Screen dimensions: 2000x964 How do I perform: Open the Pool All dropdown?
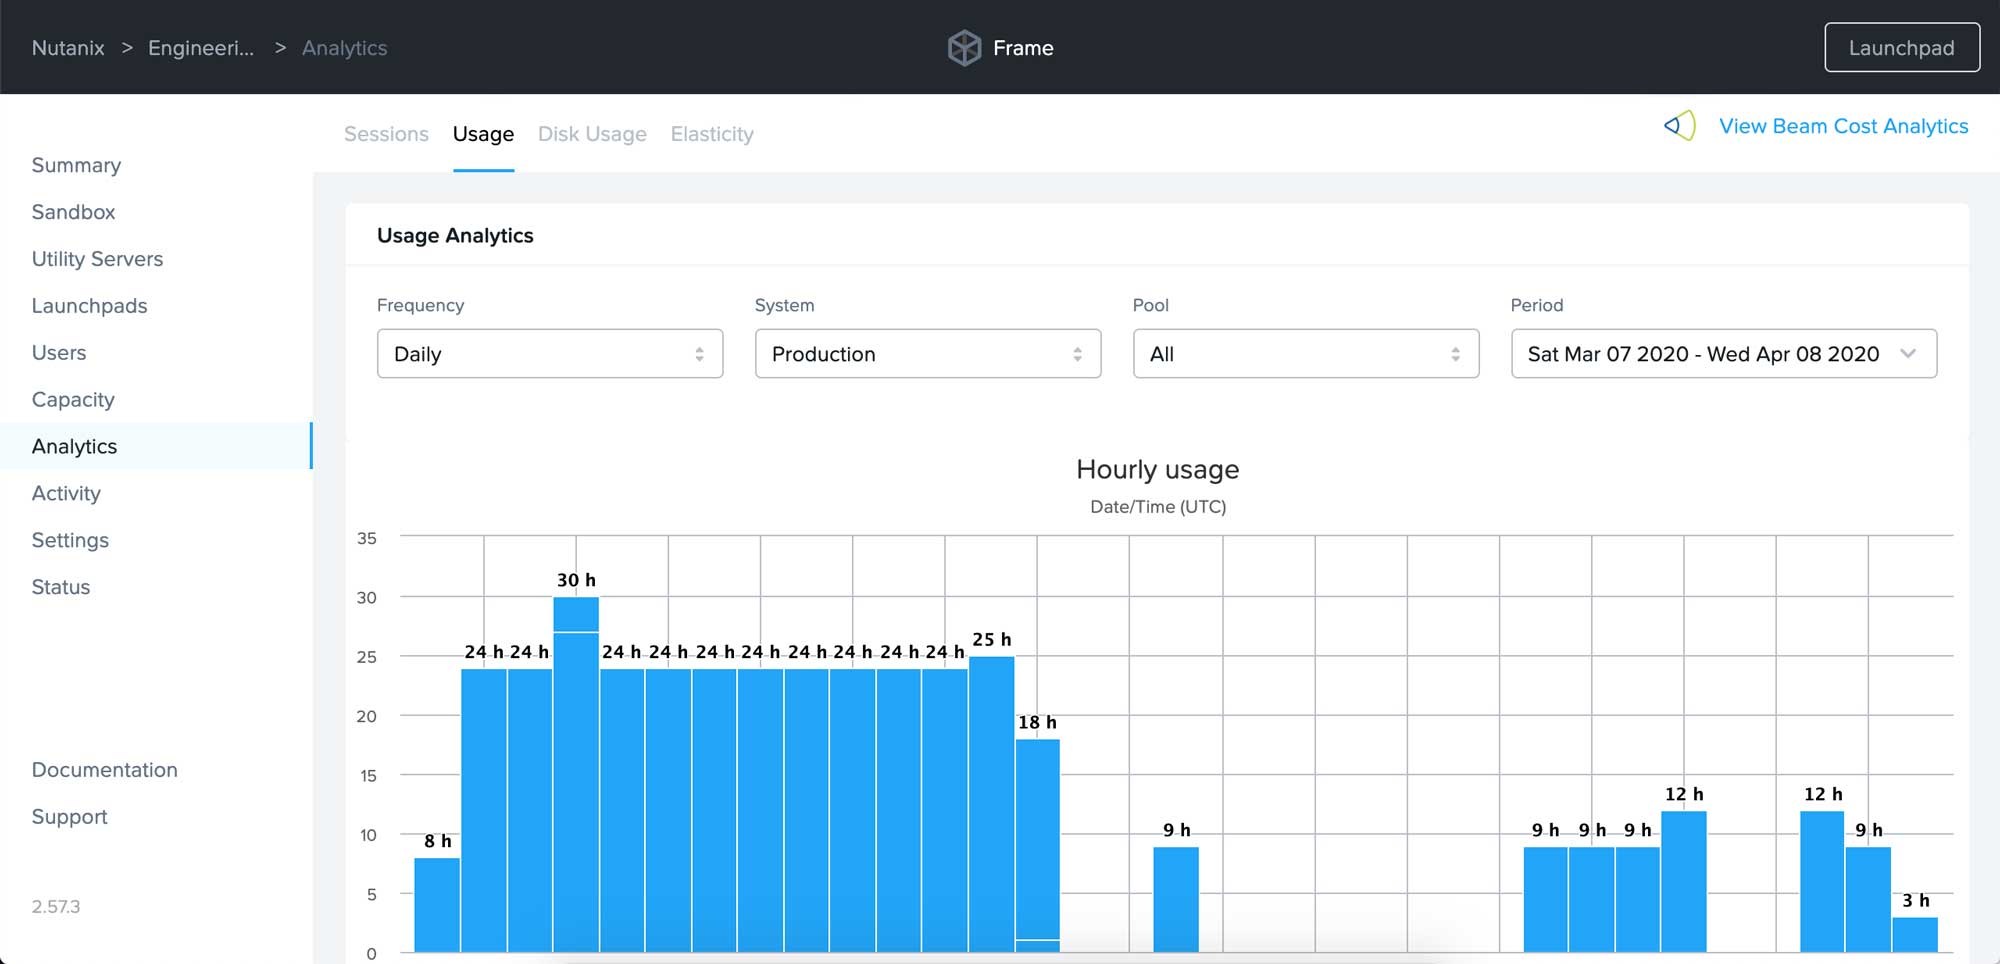pos(1305,354)
